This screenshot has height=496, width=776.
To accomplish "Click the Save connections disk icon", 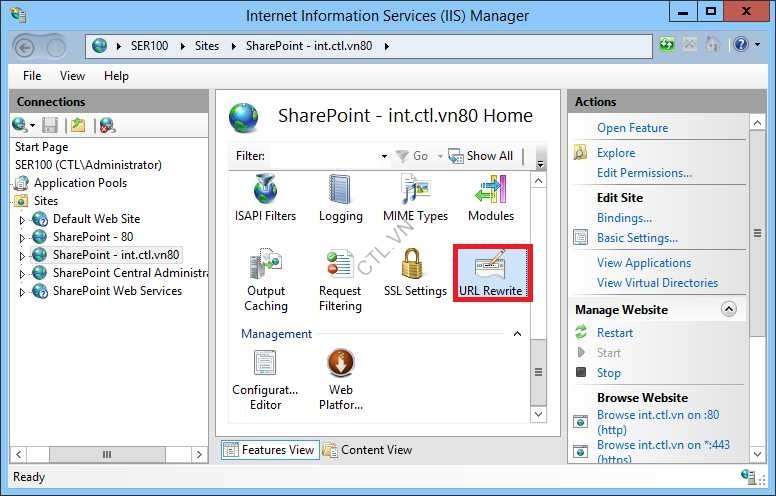I will [50, 126].
